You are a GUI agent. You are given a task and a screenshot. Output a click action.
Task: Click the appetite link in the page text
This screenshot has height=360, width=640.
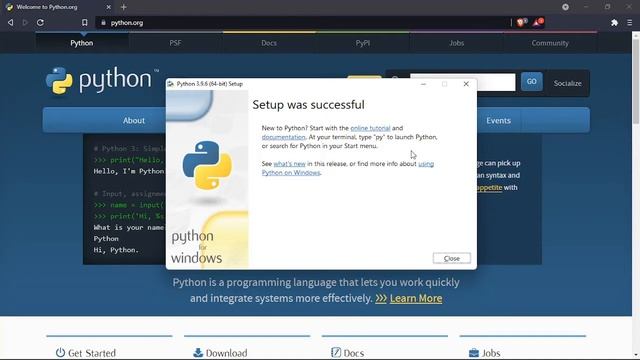(489, 188)
